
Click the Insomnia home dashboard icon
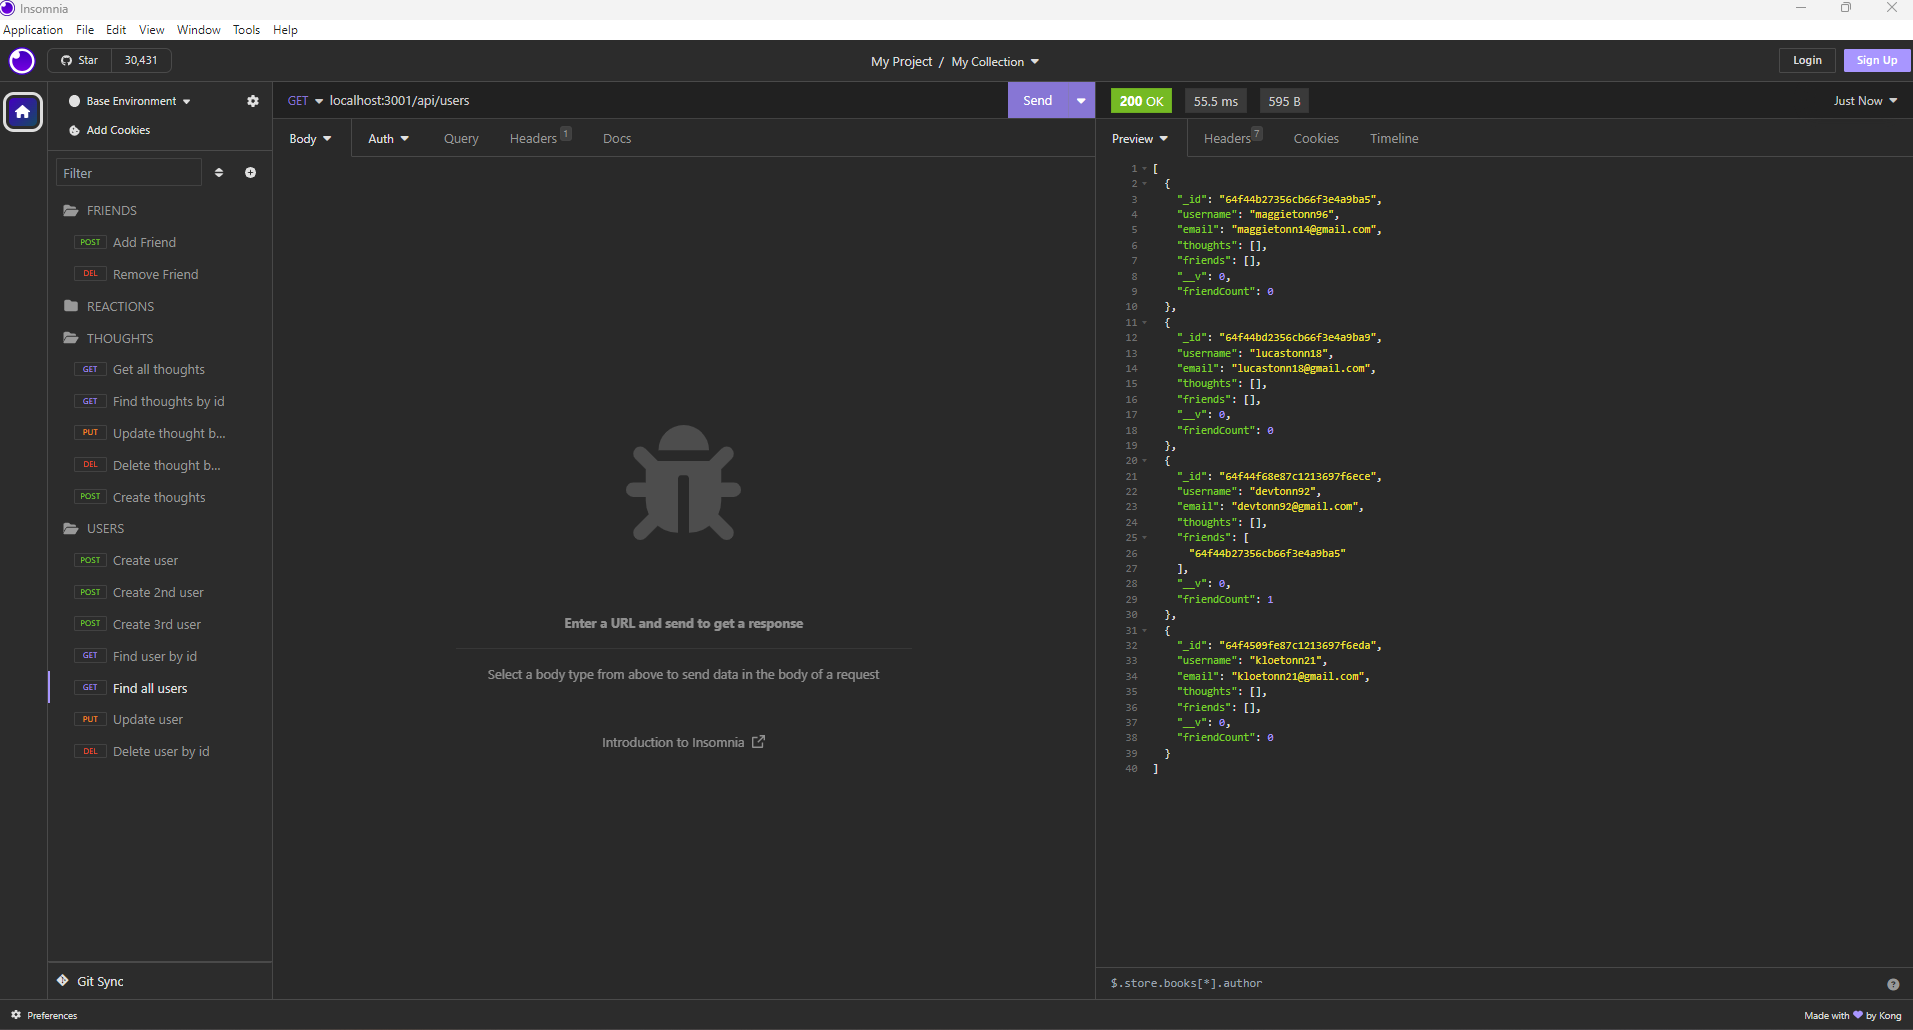pos(22,111)
